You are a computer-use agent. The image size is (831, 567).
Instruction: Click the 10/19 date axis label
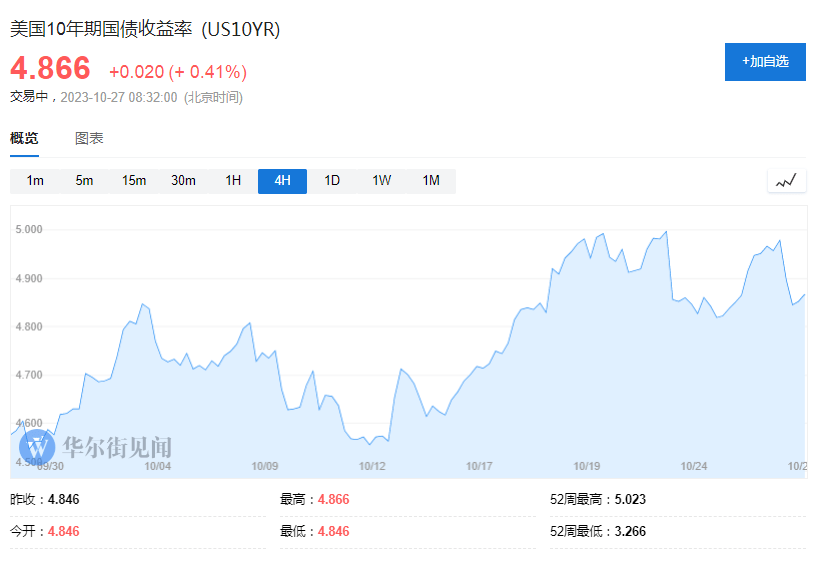(587, 466)
